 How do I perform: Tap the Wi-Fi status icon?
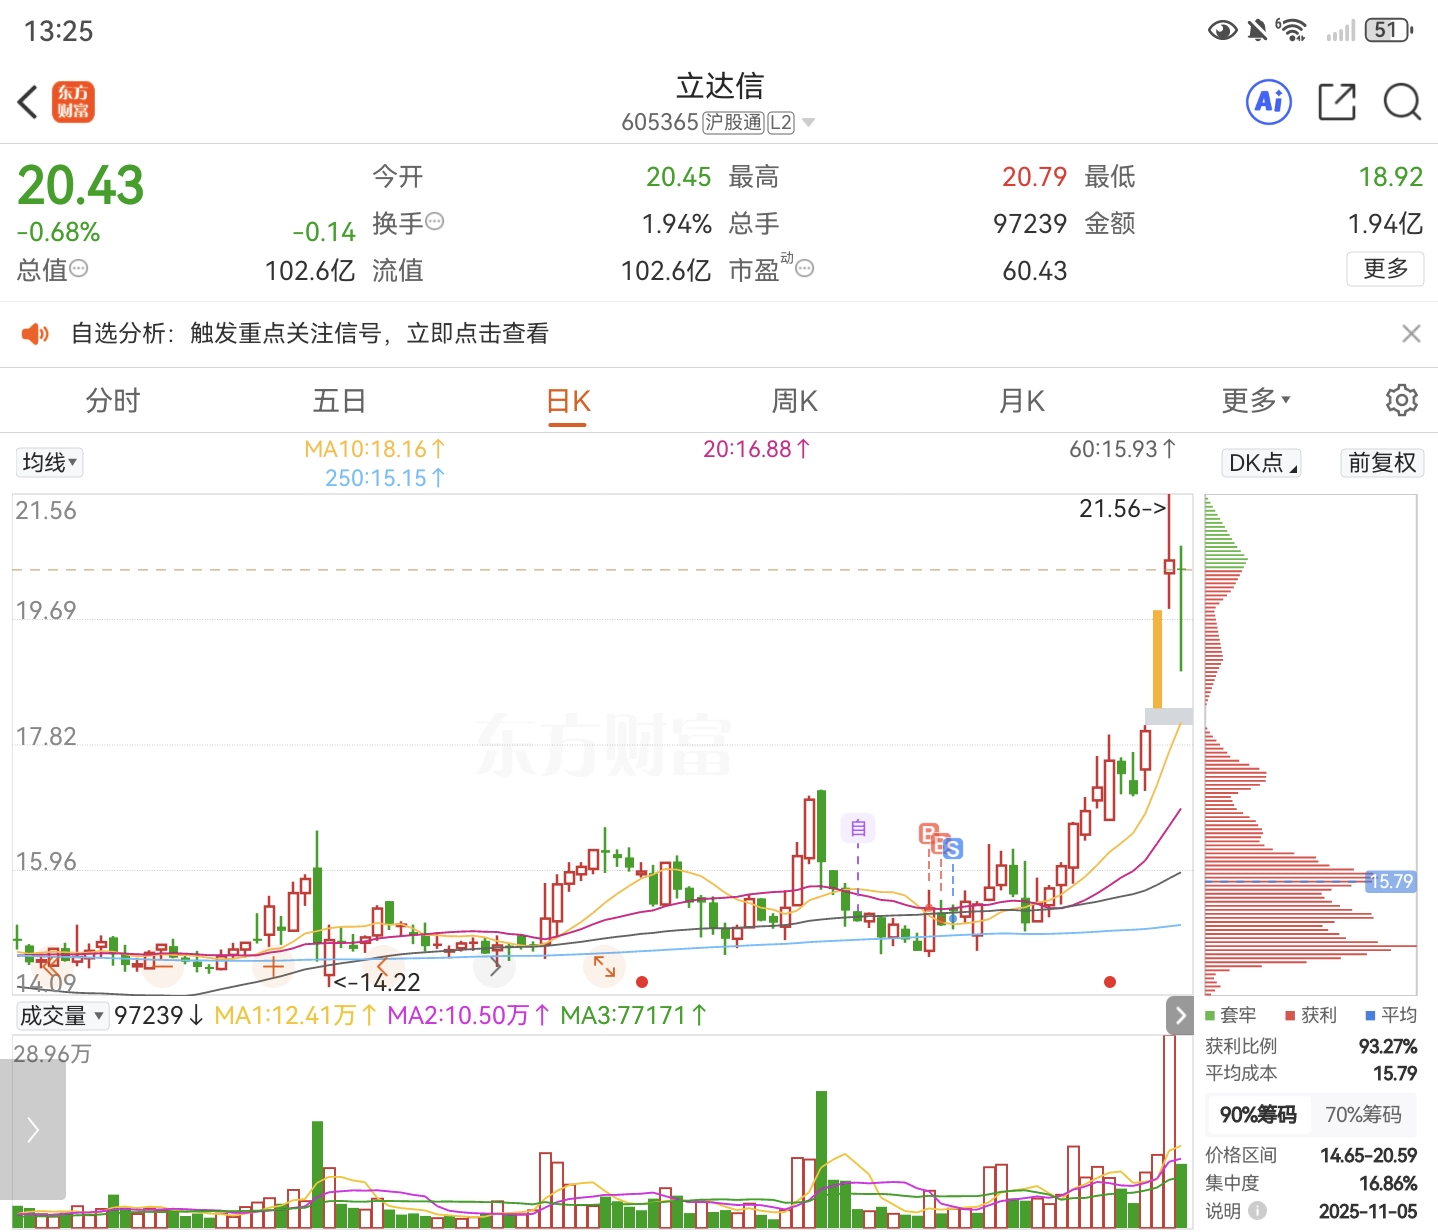pos(1291,30)
